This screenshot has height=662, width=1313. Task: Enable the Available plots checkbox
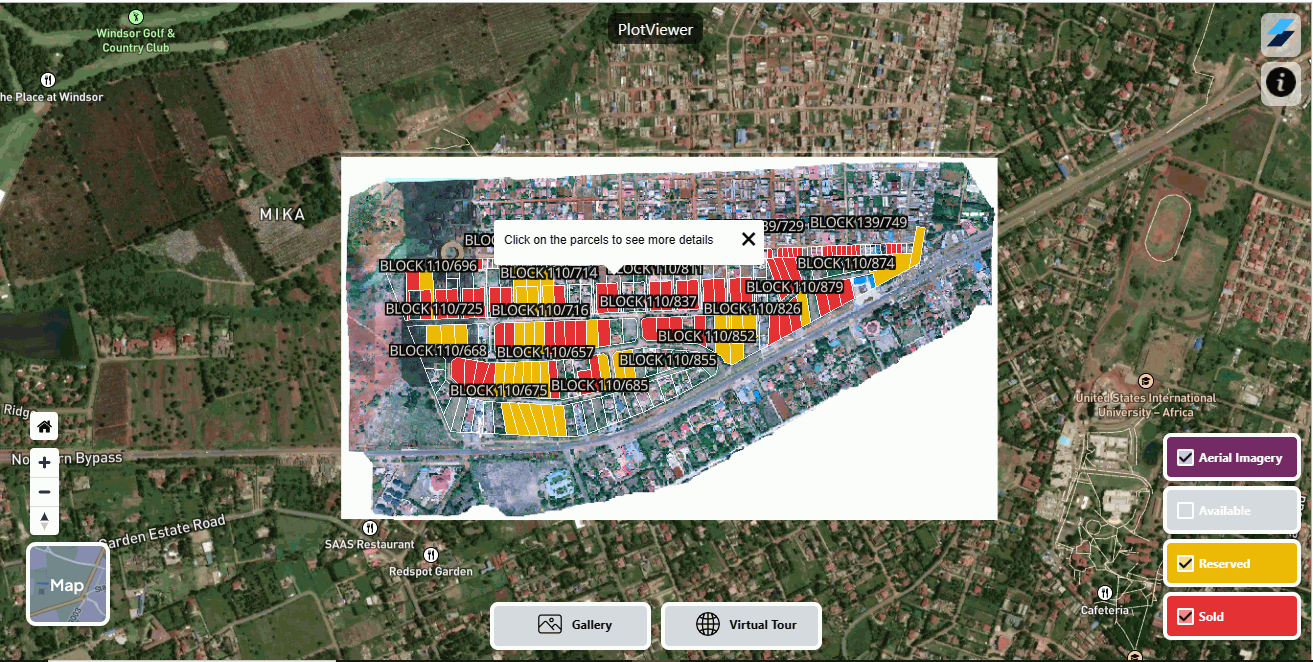[x=1186, y=511]
